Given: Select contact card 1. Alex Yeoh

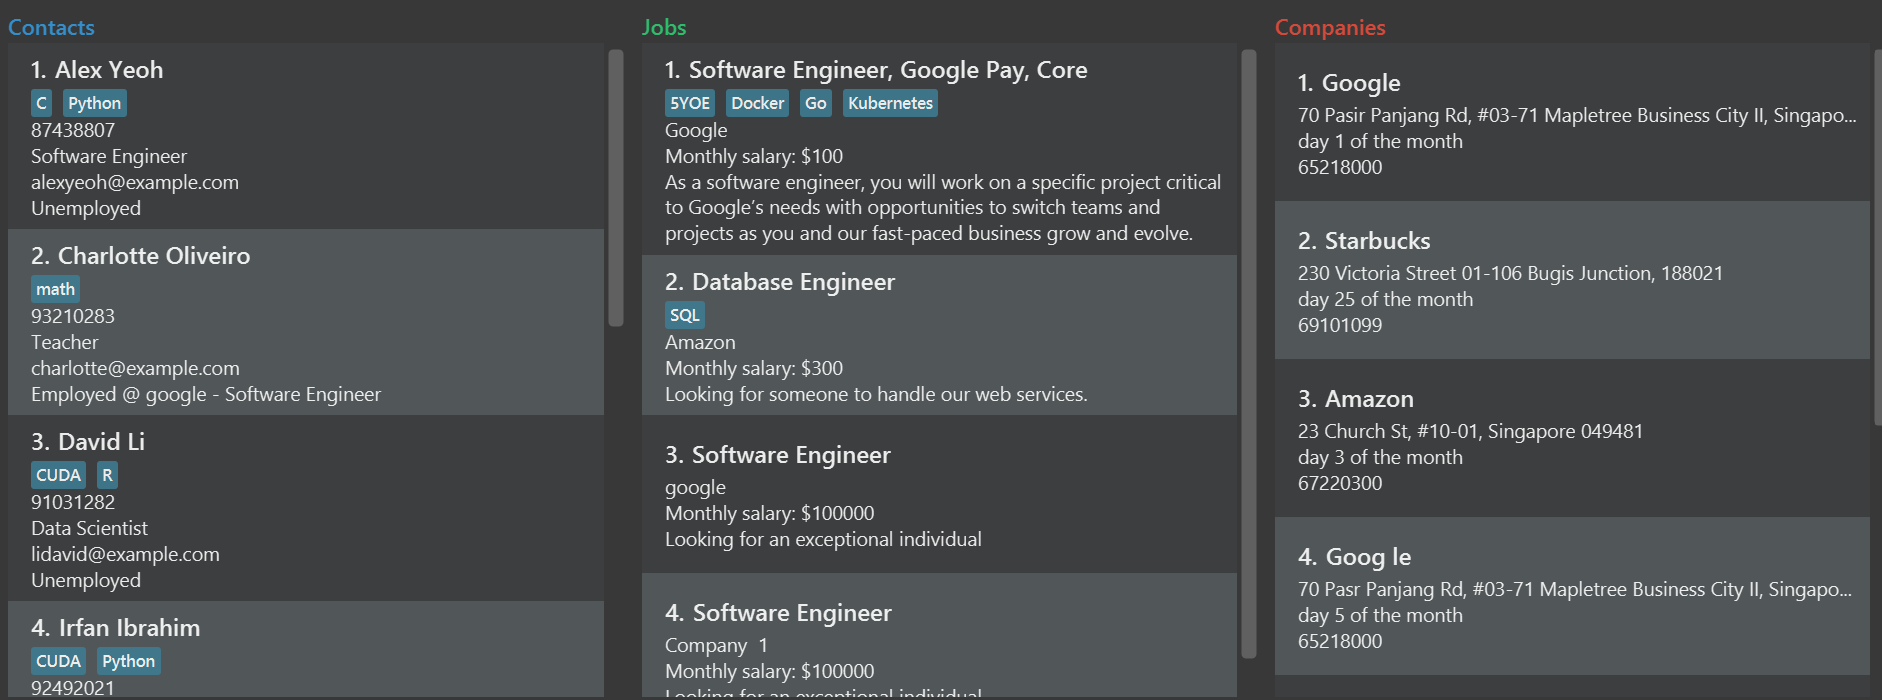Looking at the screenshot, I should [306, 136].
